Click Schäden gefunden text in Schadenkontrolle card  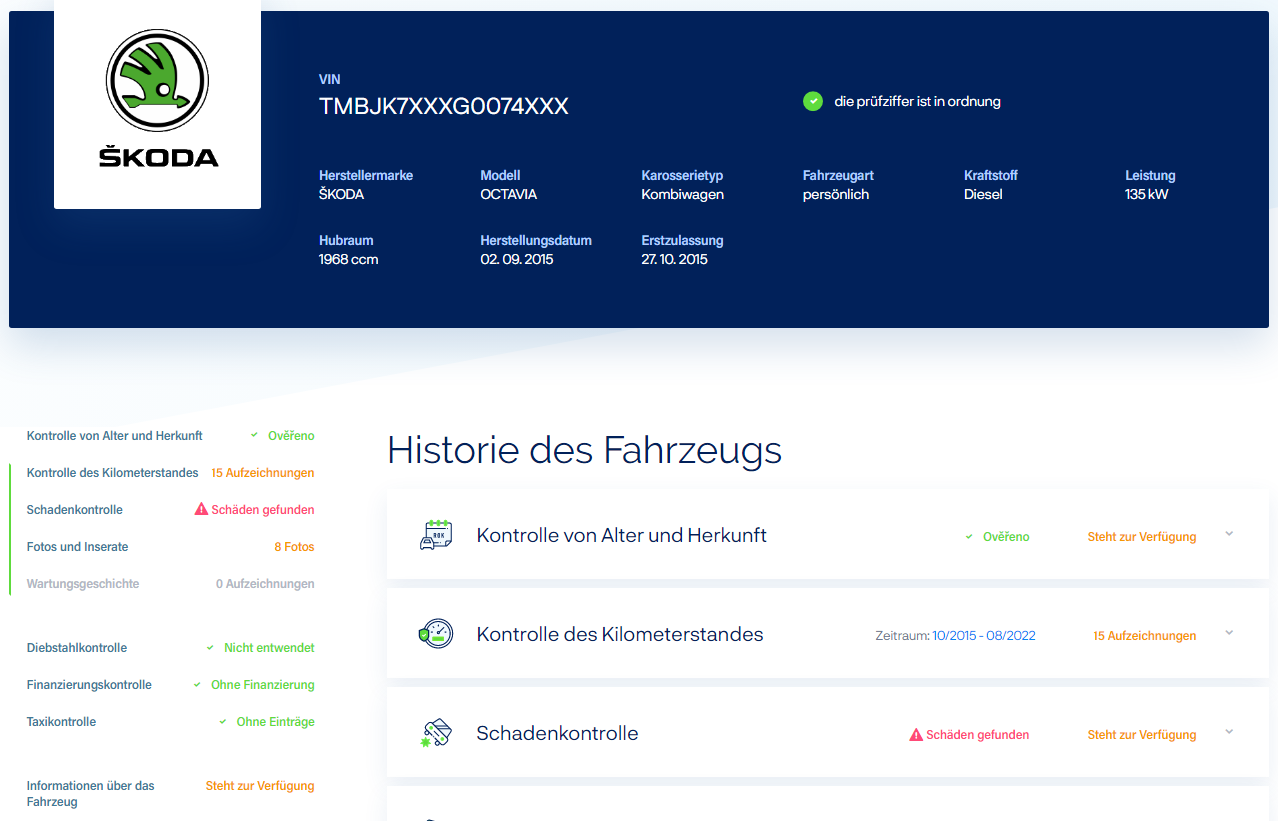pyautogui.click(x=978, y=735)
